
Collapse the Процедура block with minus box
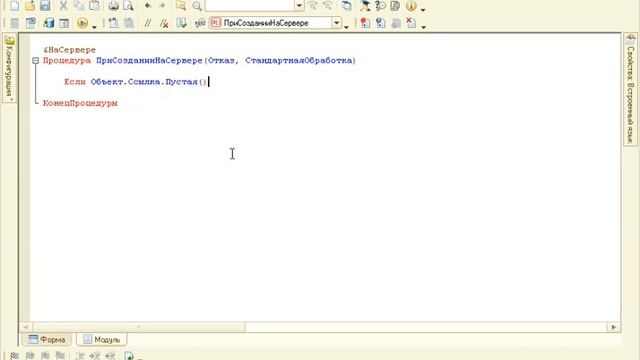(x=36, y=60)
